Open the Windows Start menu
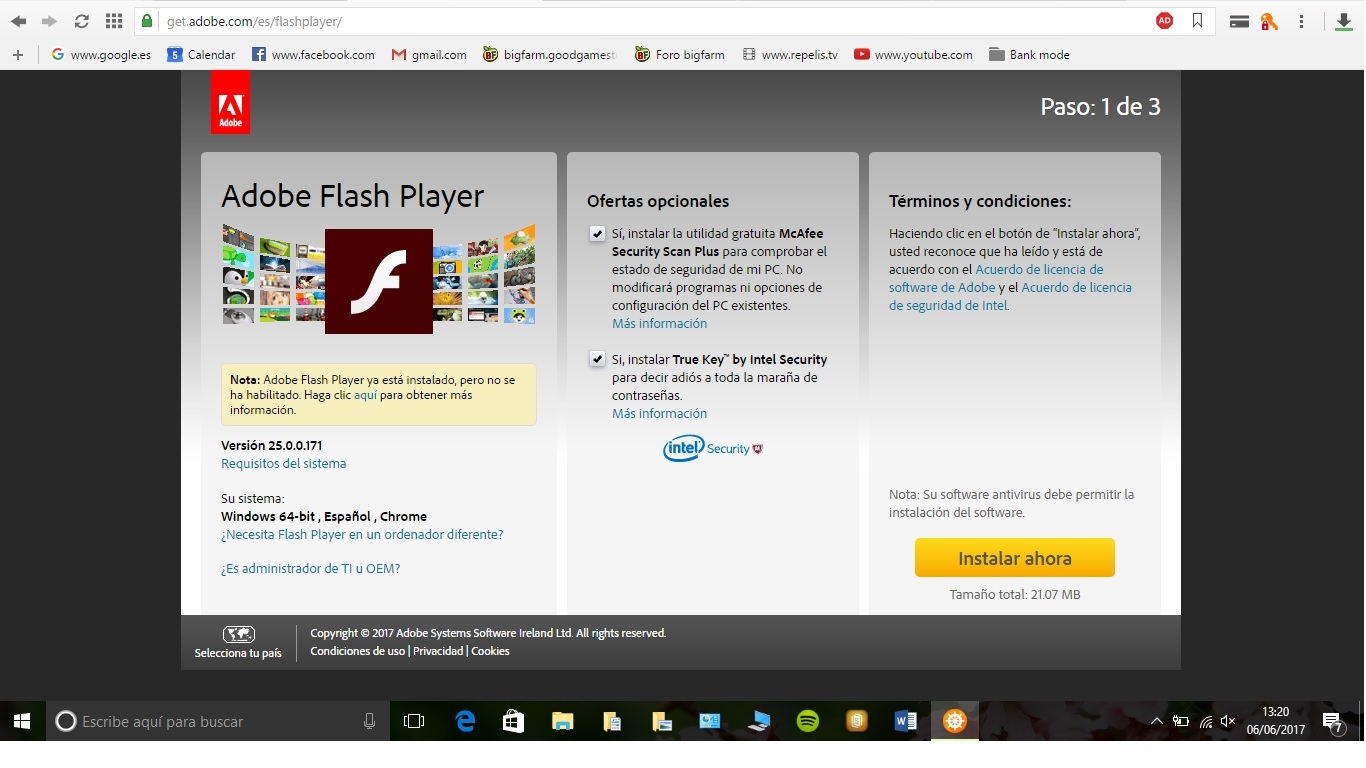This screenshot has width=1366, height=768. coord(22,721)
